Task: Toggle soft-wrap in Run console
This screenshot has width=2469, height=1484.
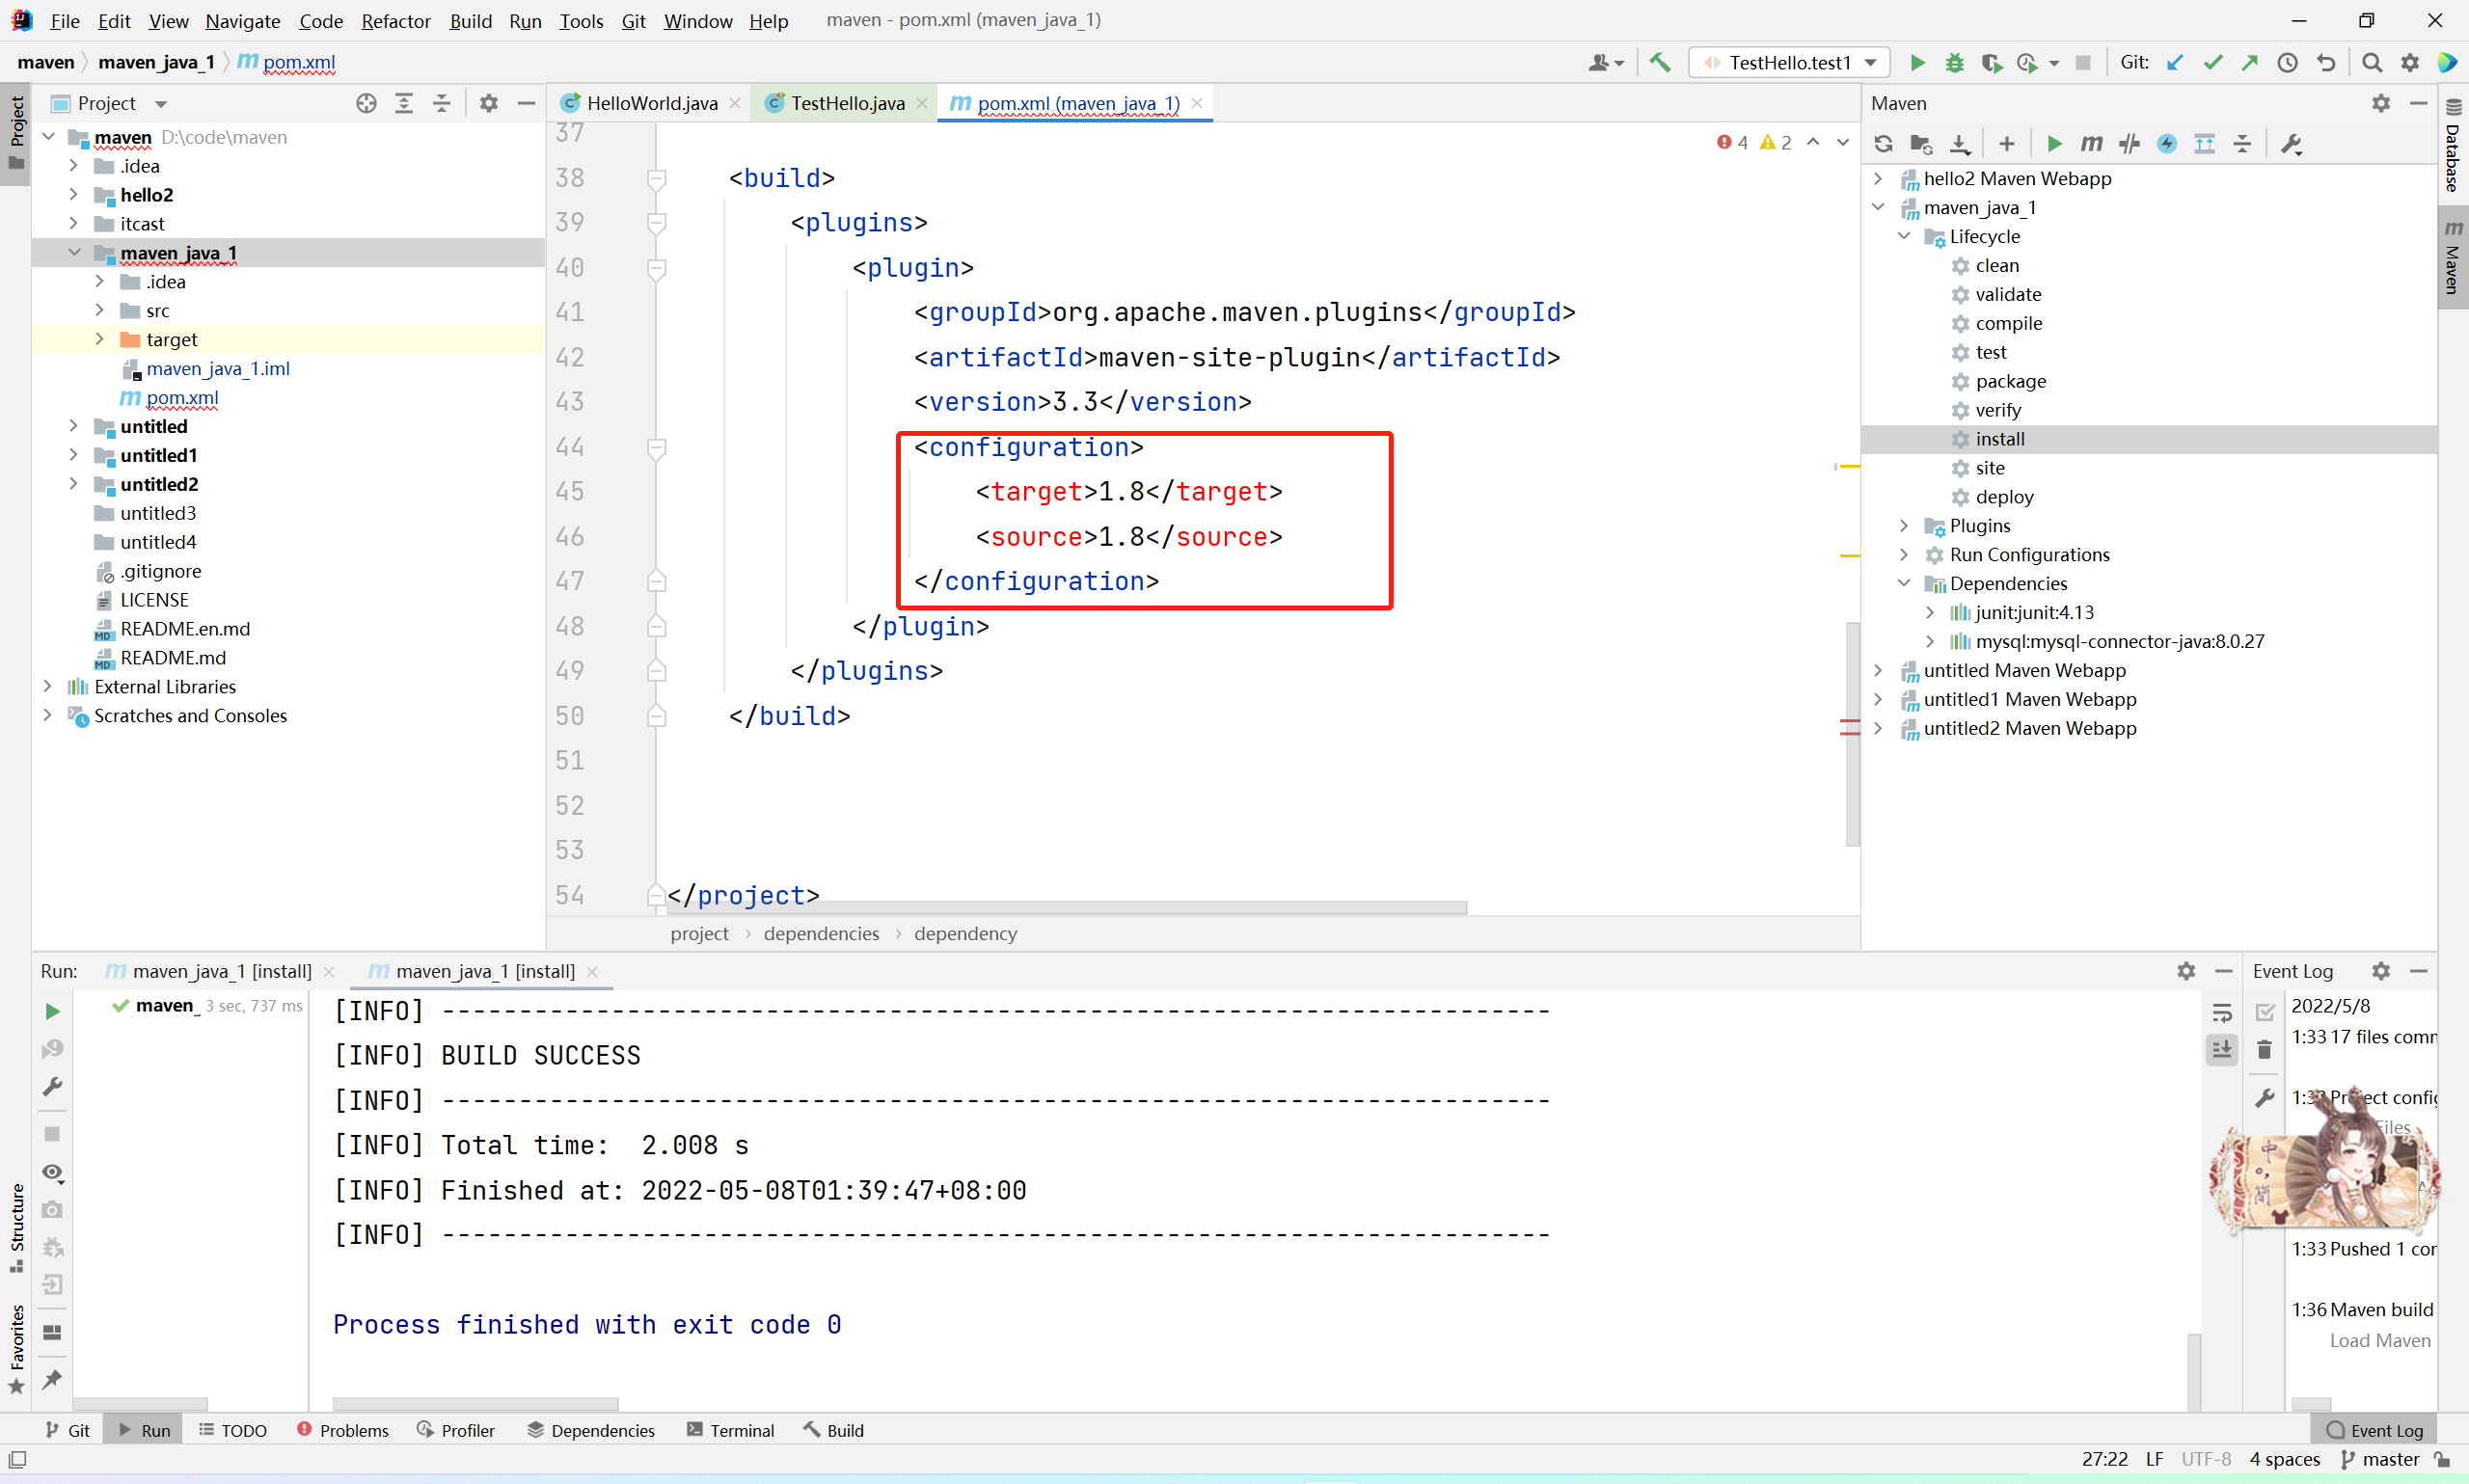Action: [x=2221, y=1012]
